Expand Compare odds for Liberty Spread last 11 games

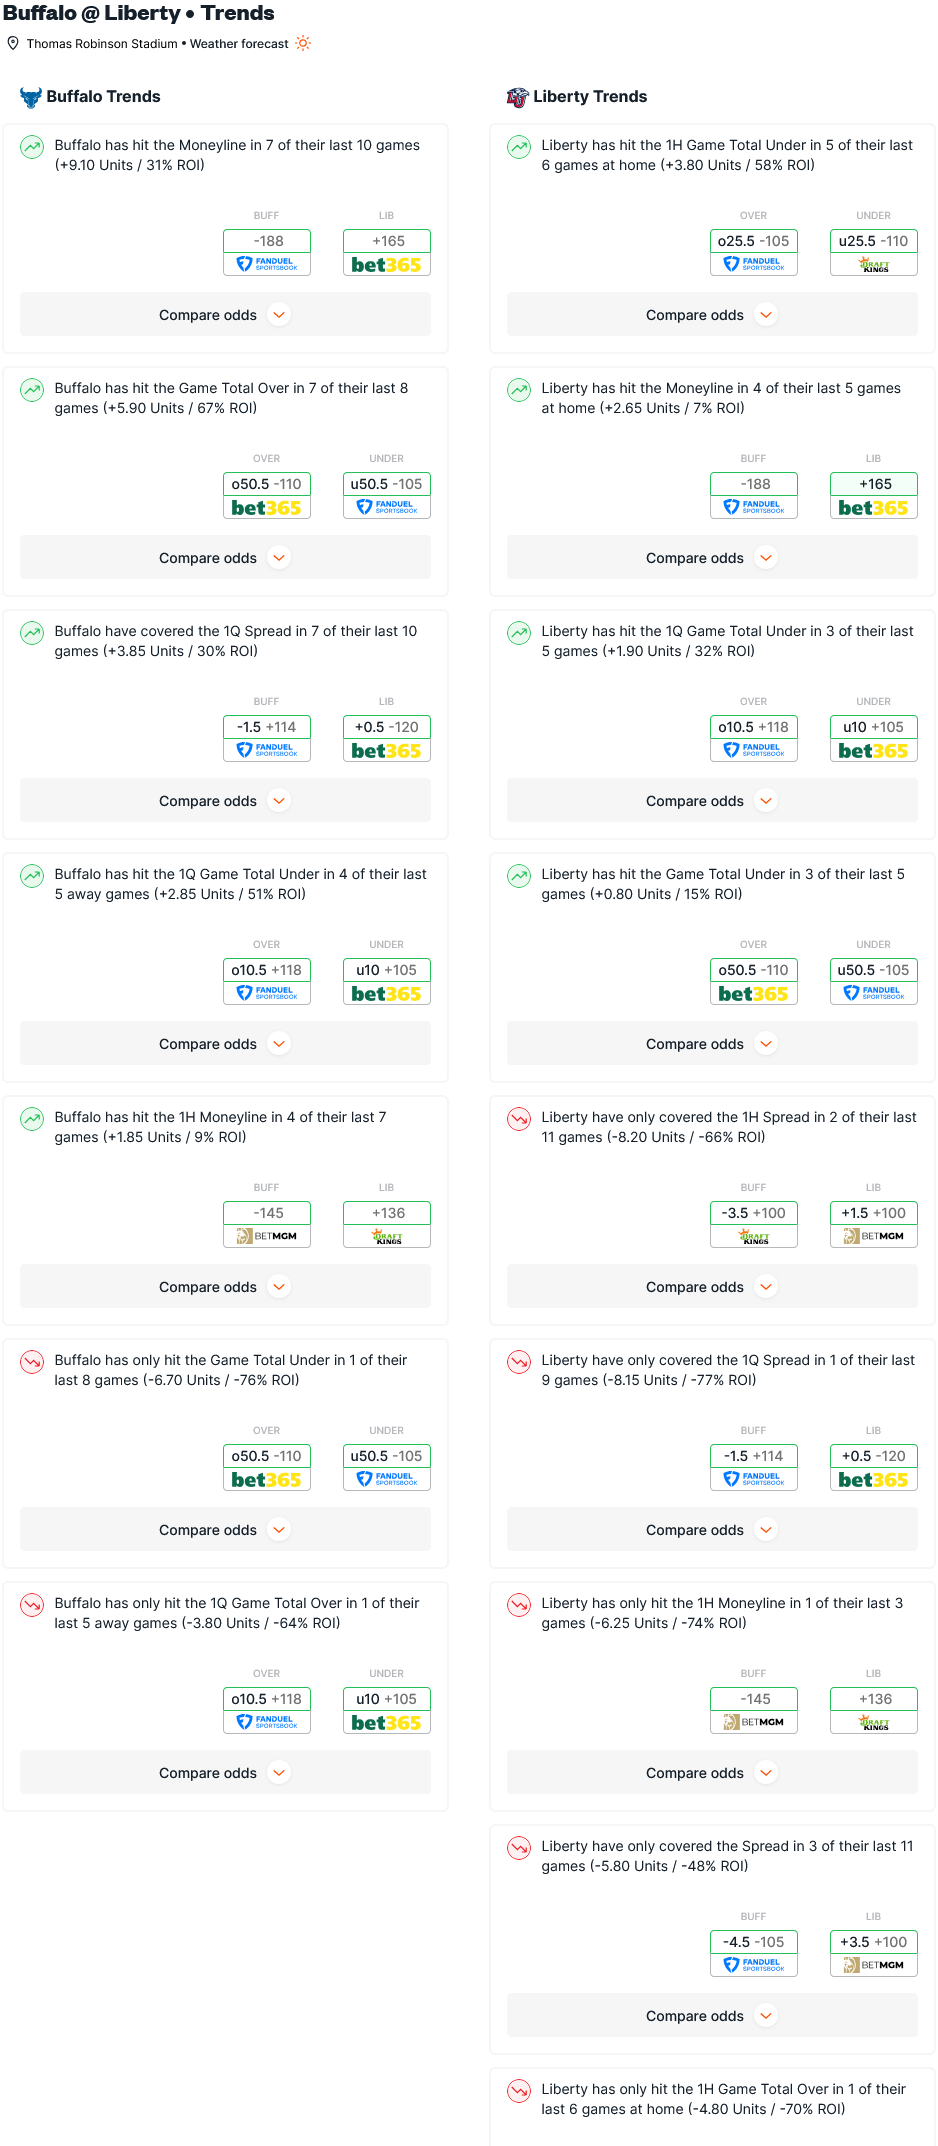tap(712, 2015)
